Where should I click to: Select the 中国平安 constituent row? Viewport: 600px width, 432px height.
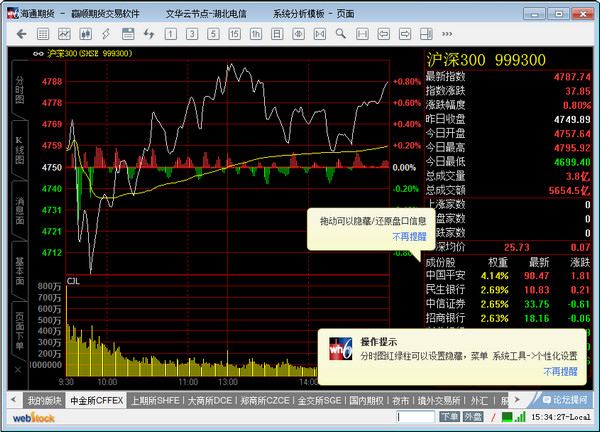pyautogui.click(x=508, y=276)
